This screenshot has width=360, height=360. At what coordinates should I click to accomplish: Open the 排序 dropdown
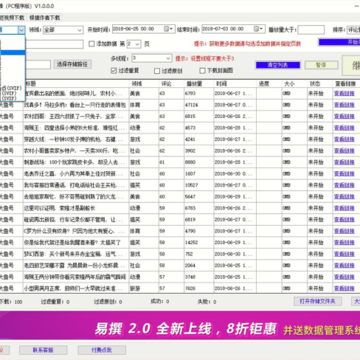click(x=353, y=30)
